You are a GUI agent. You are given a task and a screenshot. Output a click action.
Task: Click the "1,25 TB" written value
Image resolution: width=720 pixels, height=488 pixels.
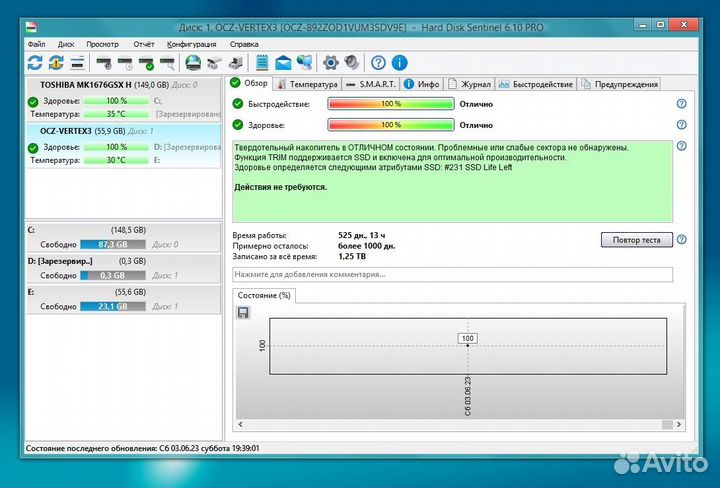pyautogui.click(x=352, y=256)
